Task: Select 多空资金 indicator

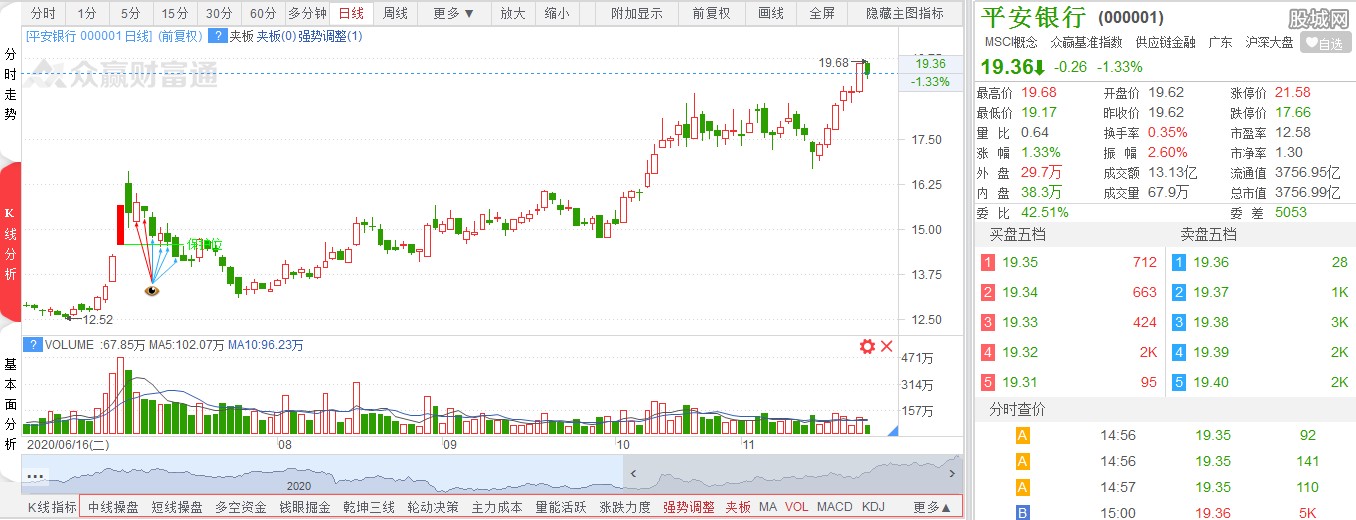Action: coord(241,507)
